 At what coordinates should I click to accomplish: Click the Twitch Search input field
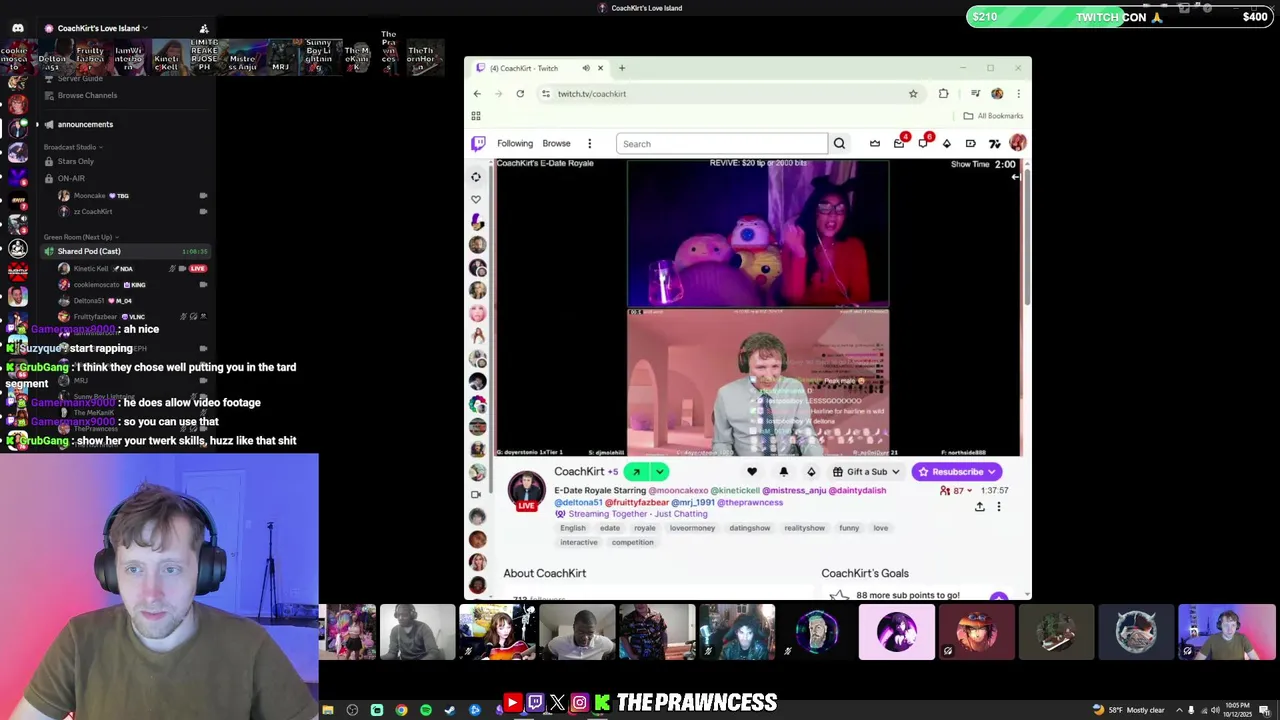[722, 143]
